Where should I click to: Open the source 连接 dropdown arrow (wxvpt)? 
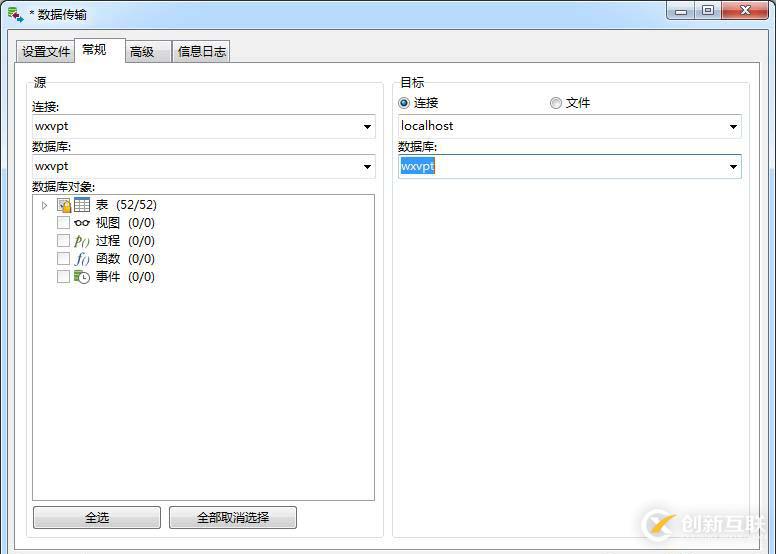[x=367, y=127]
